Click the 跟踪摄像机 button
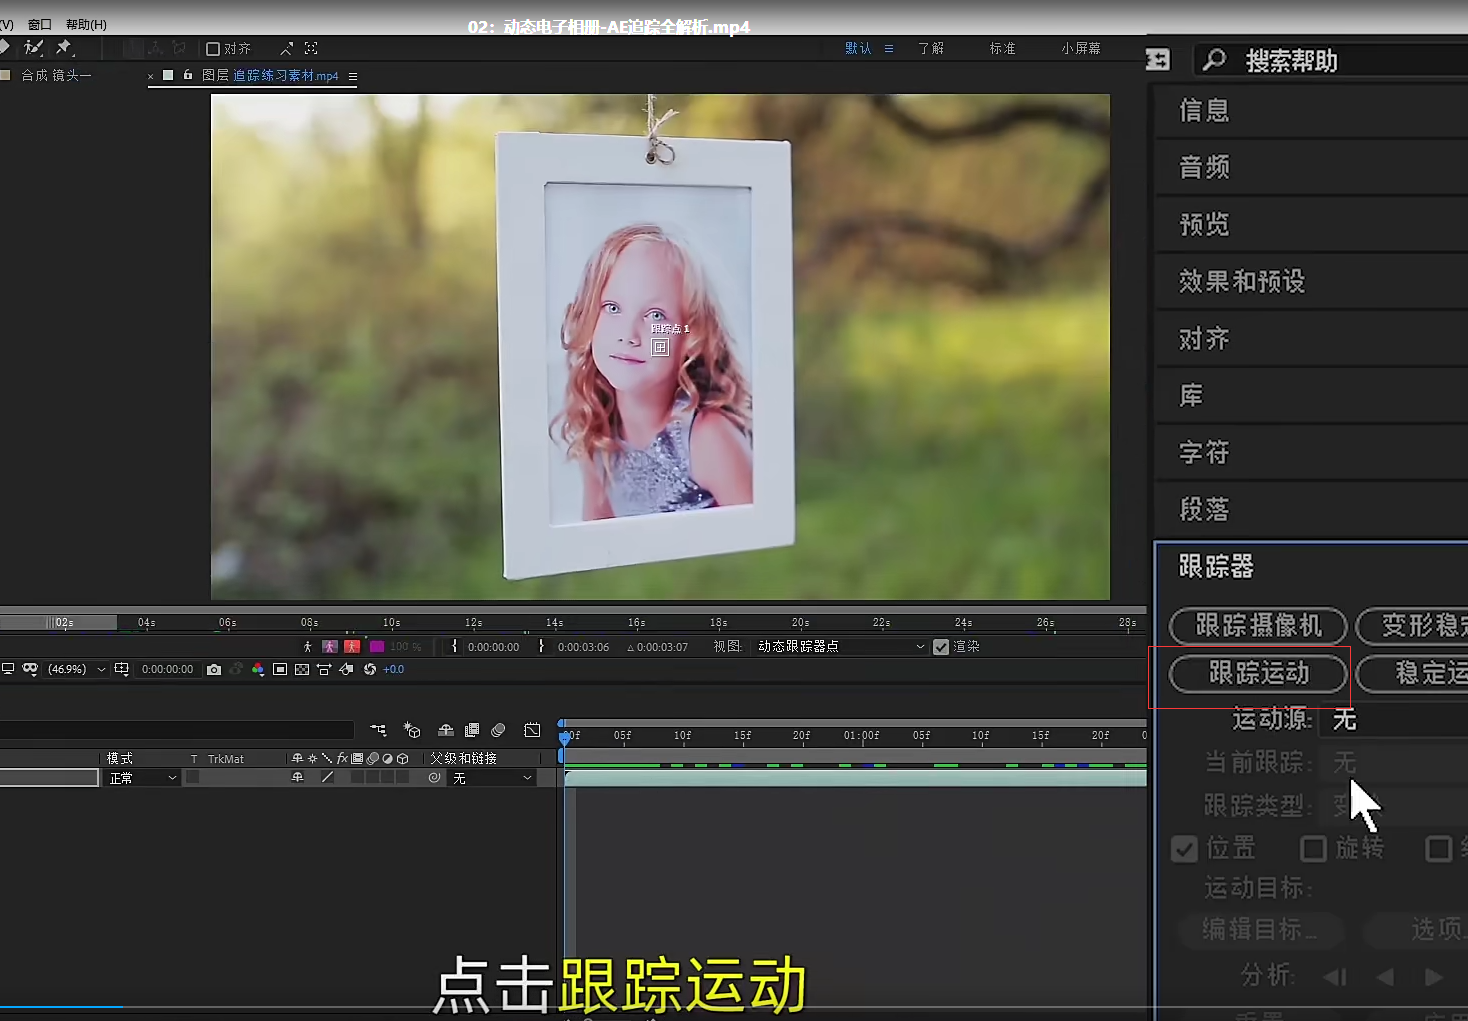 pyautogui.click(x=1258, y=626)
